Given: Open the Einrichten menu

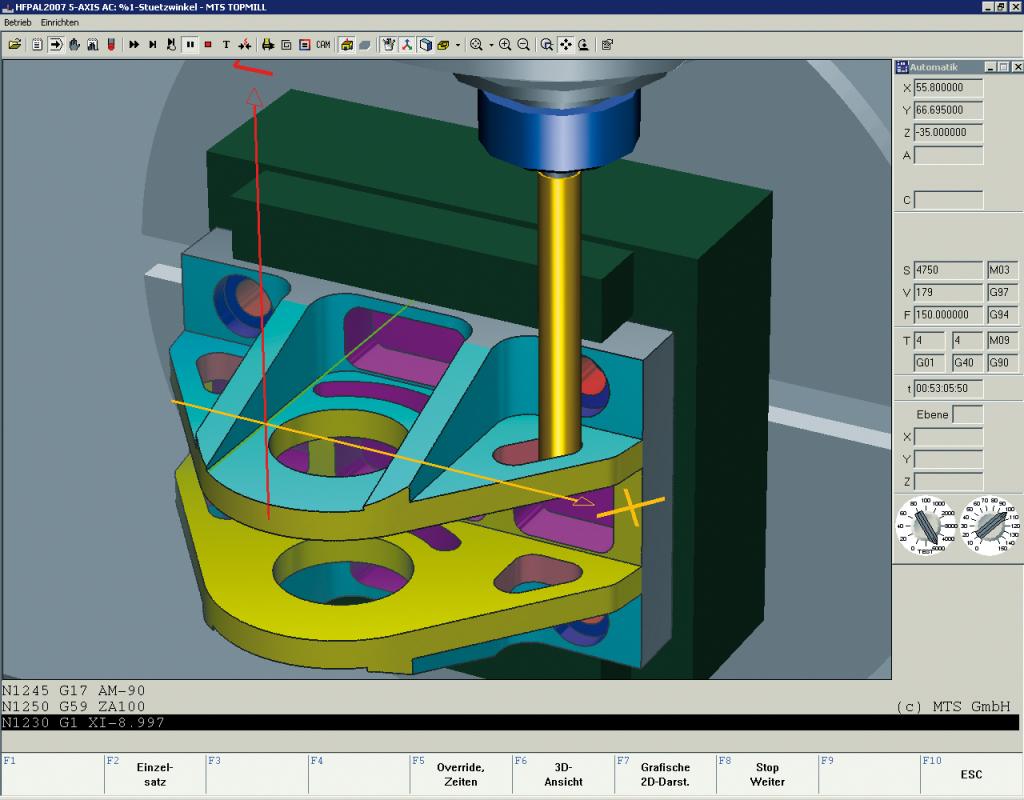Looking at the screenshot, I should coord(59,22).
